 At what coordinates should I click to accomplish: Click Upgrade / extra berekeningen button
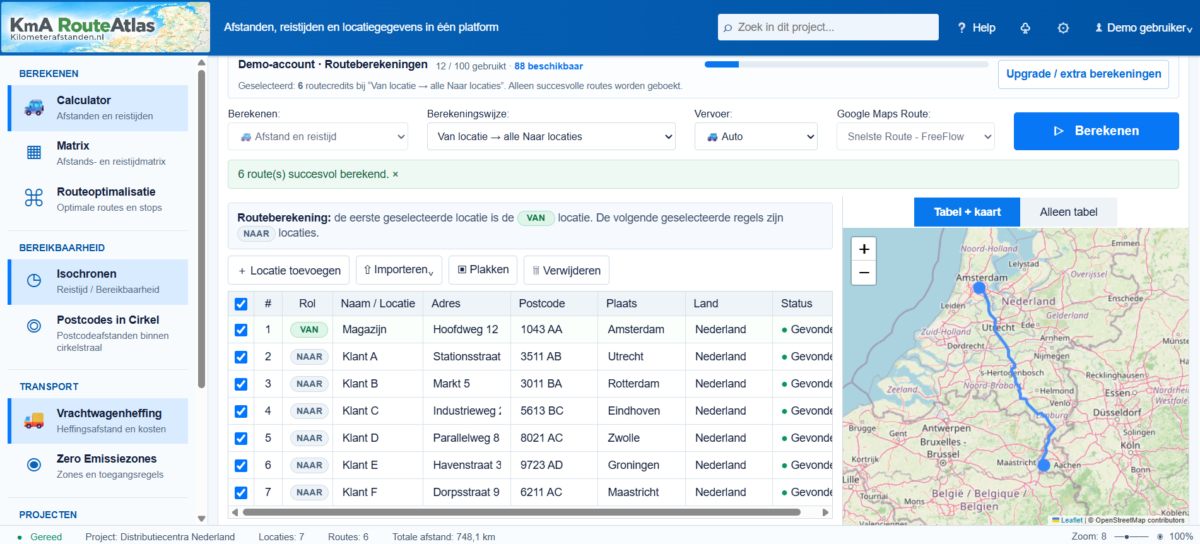(x=1083, y=74)
